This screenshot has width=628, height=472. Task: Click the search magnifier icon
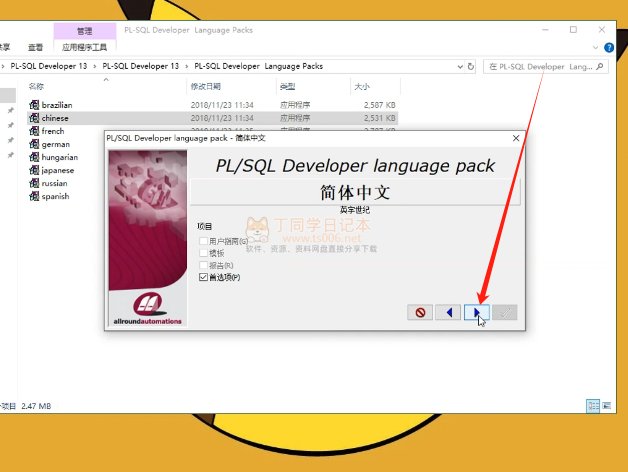[x=600, y=67]
